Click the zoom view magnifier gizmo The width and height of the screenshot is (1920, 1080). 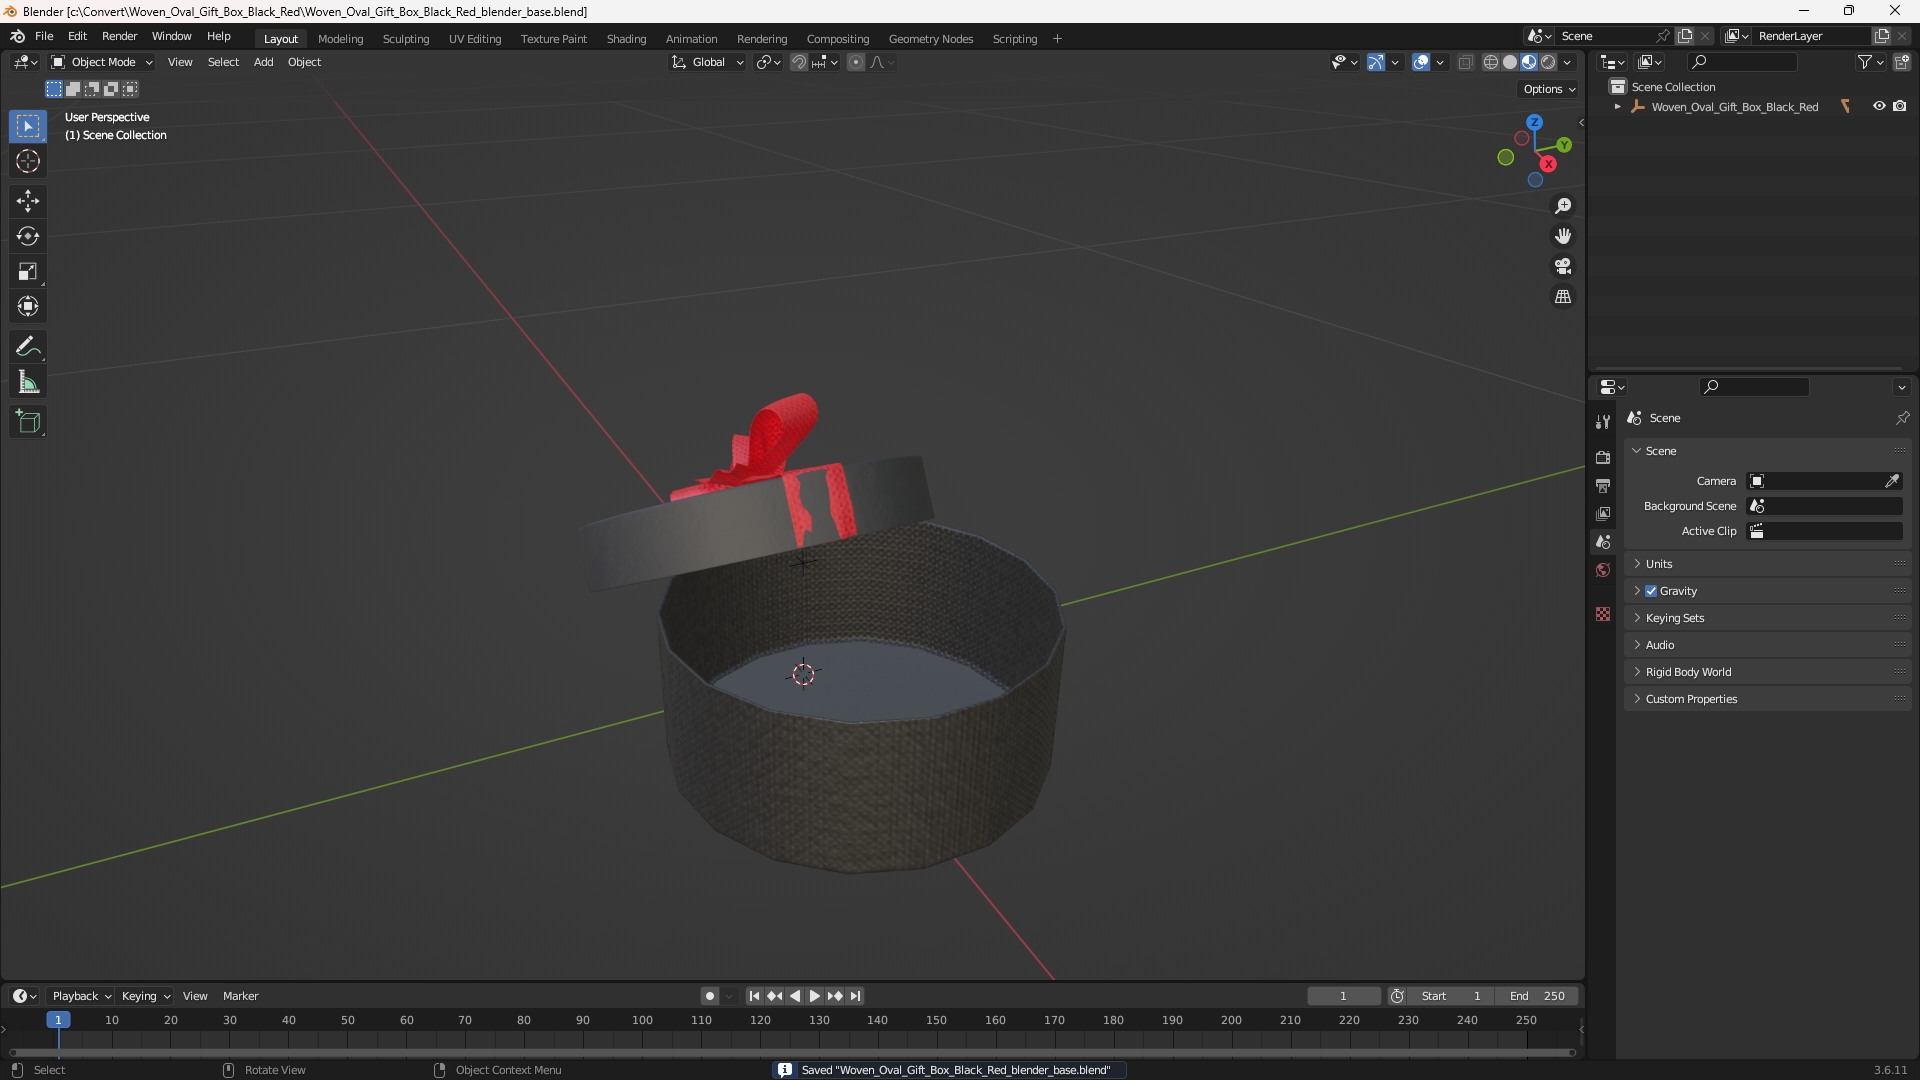coord(1563,206)
